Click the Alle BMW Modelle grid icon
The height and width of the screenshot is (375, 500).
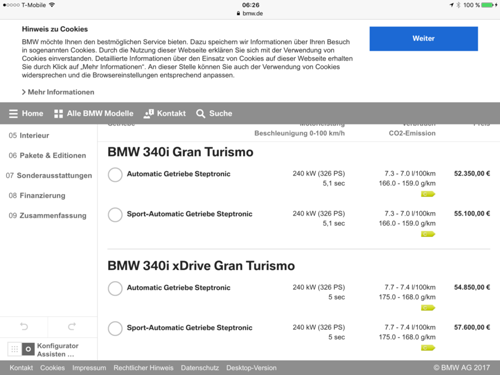58,114
